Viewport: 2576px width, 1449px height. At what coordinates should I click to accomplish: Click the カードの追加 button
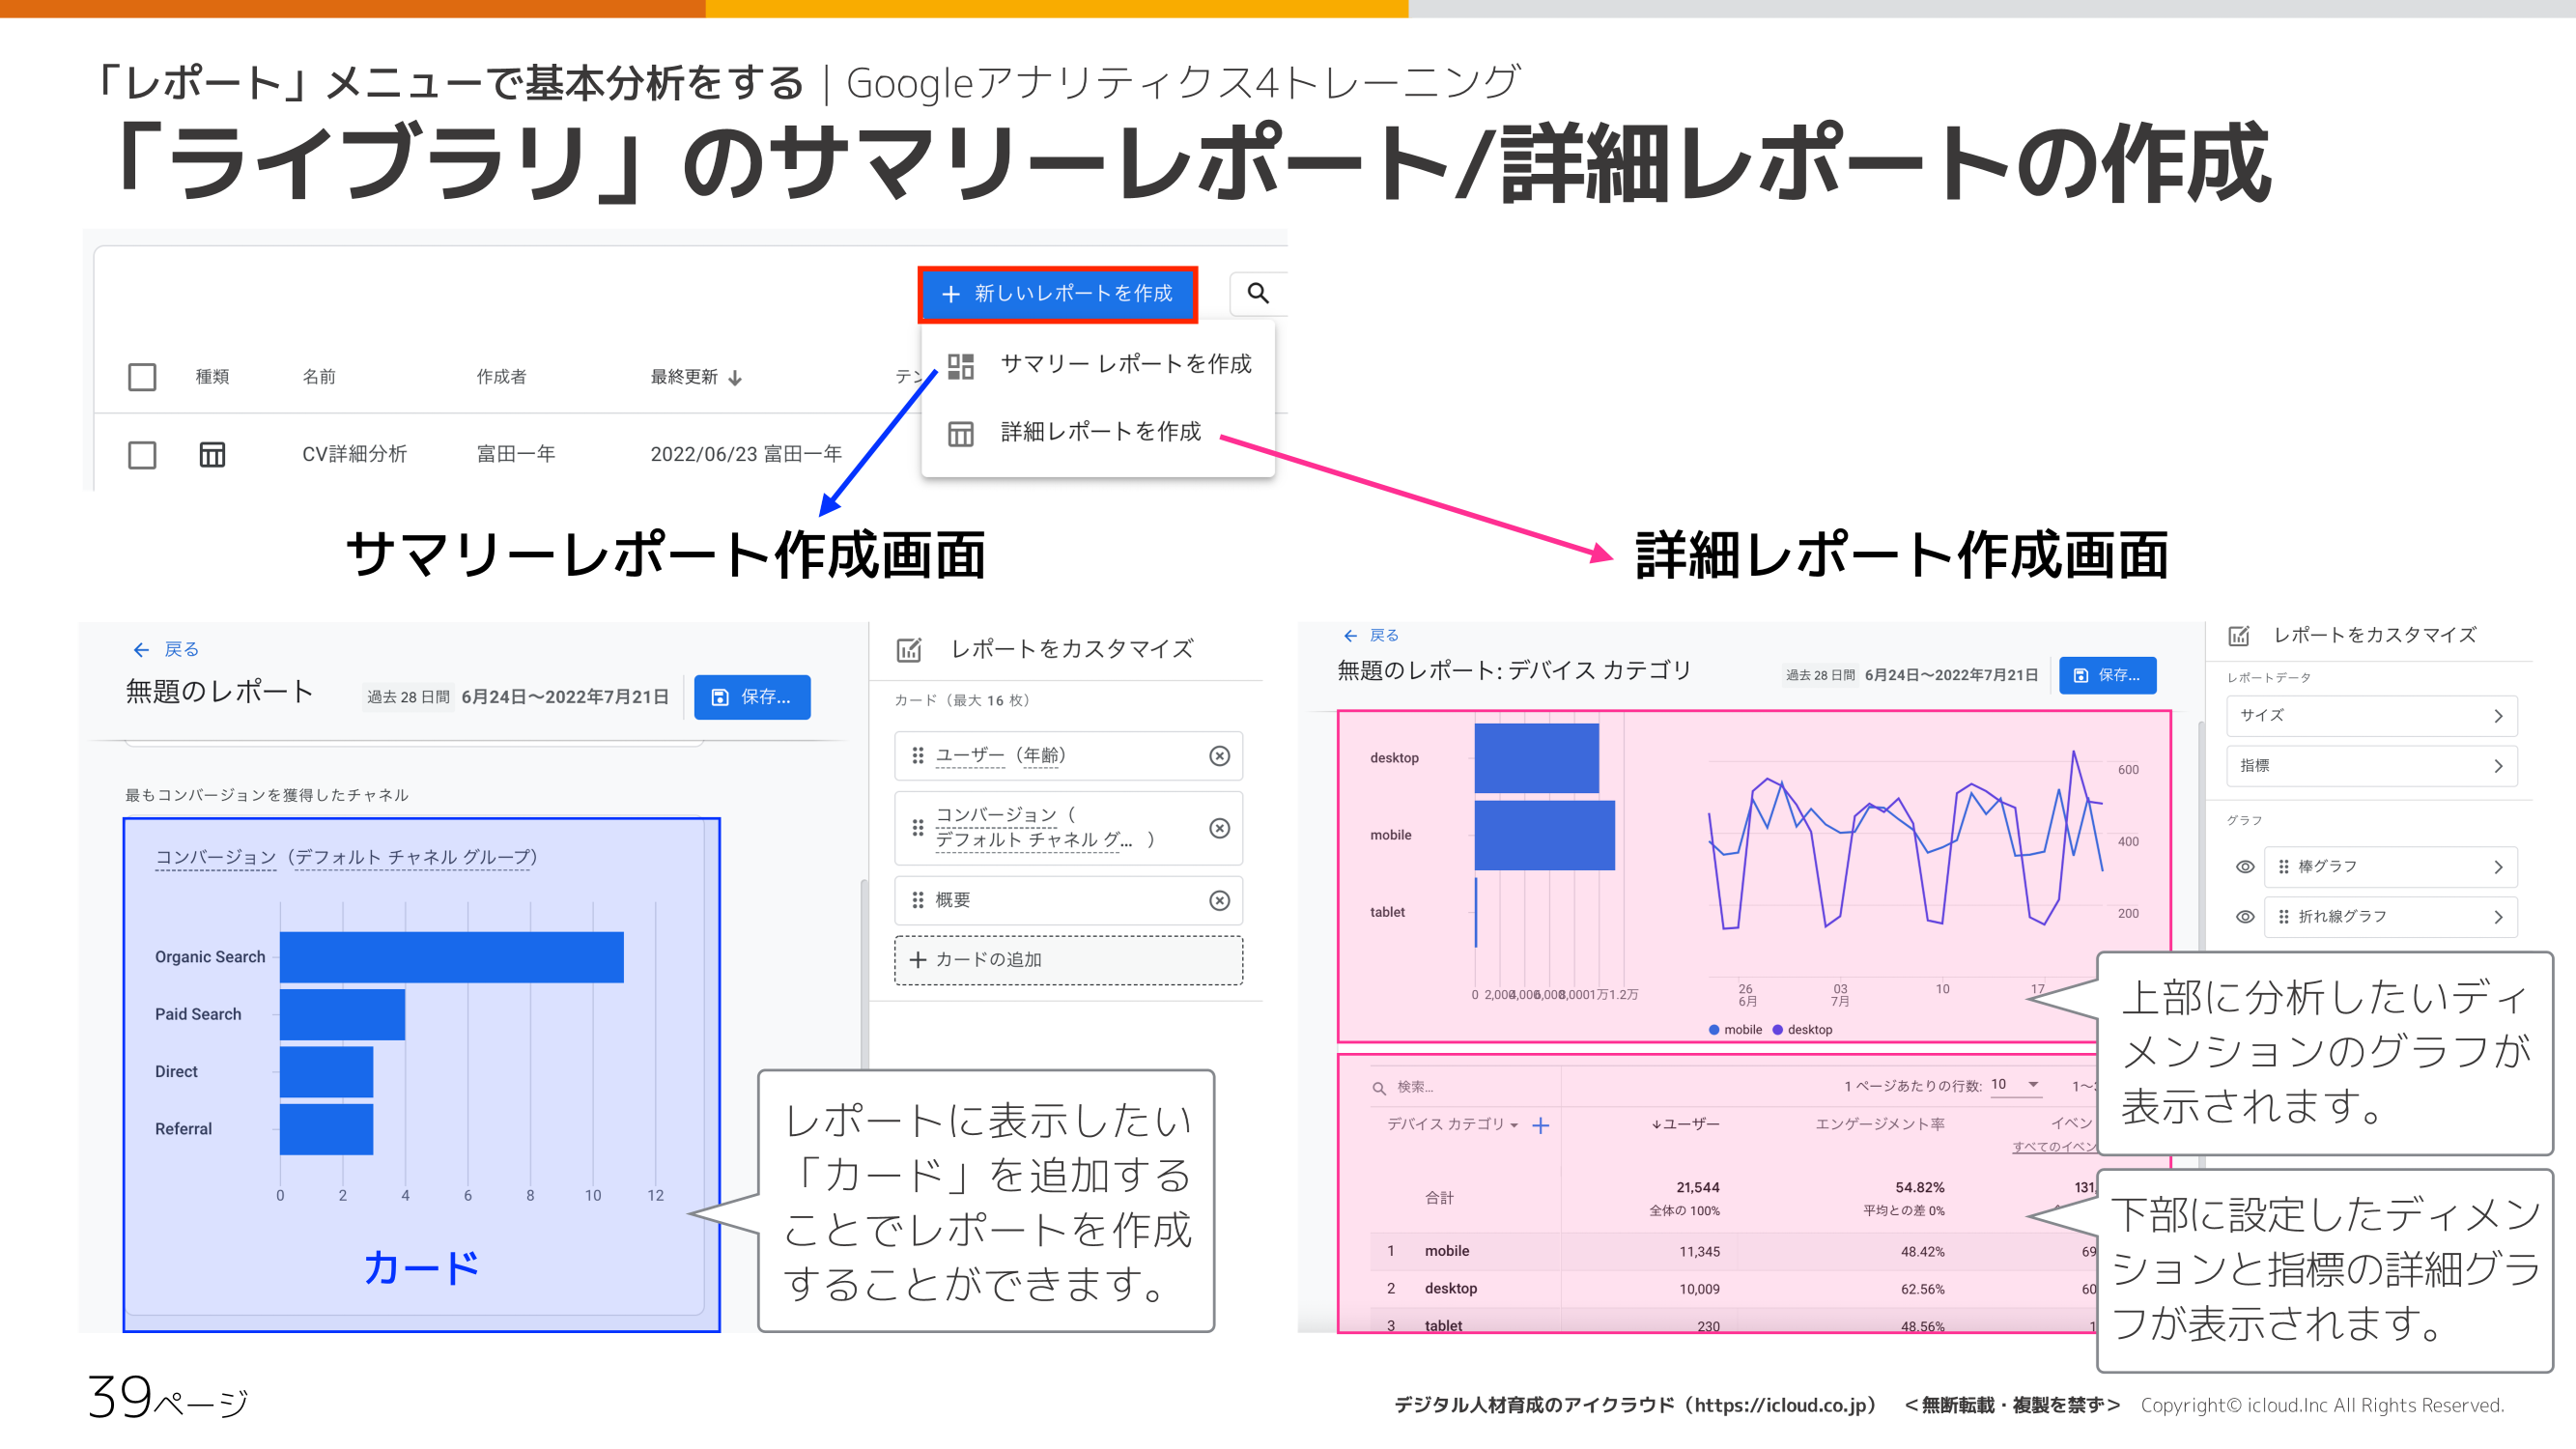point(1067,960)
